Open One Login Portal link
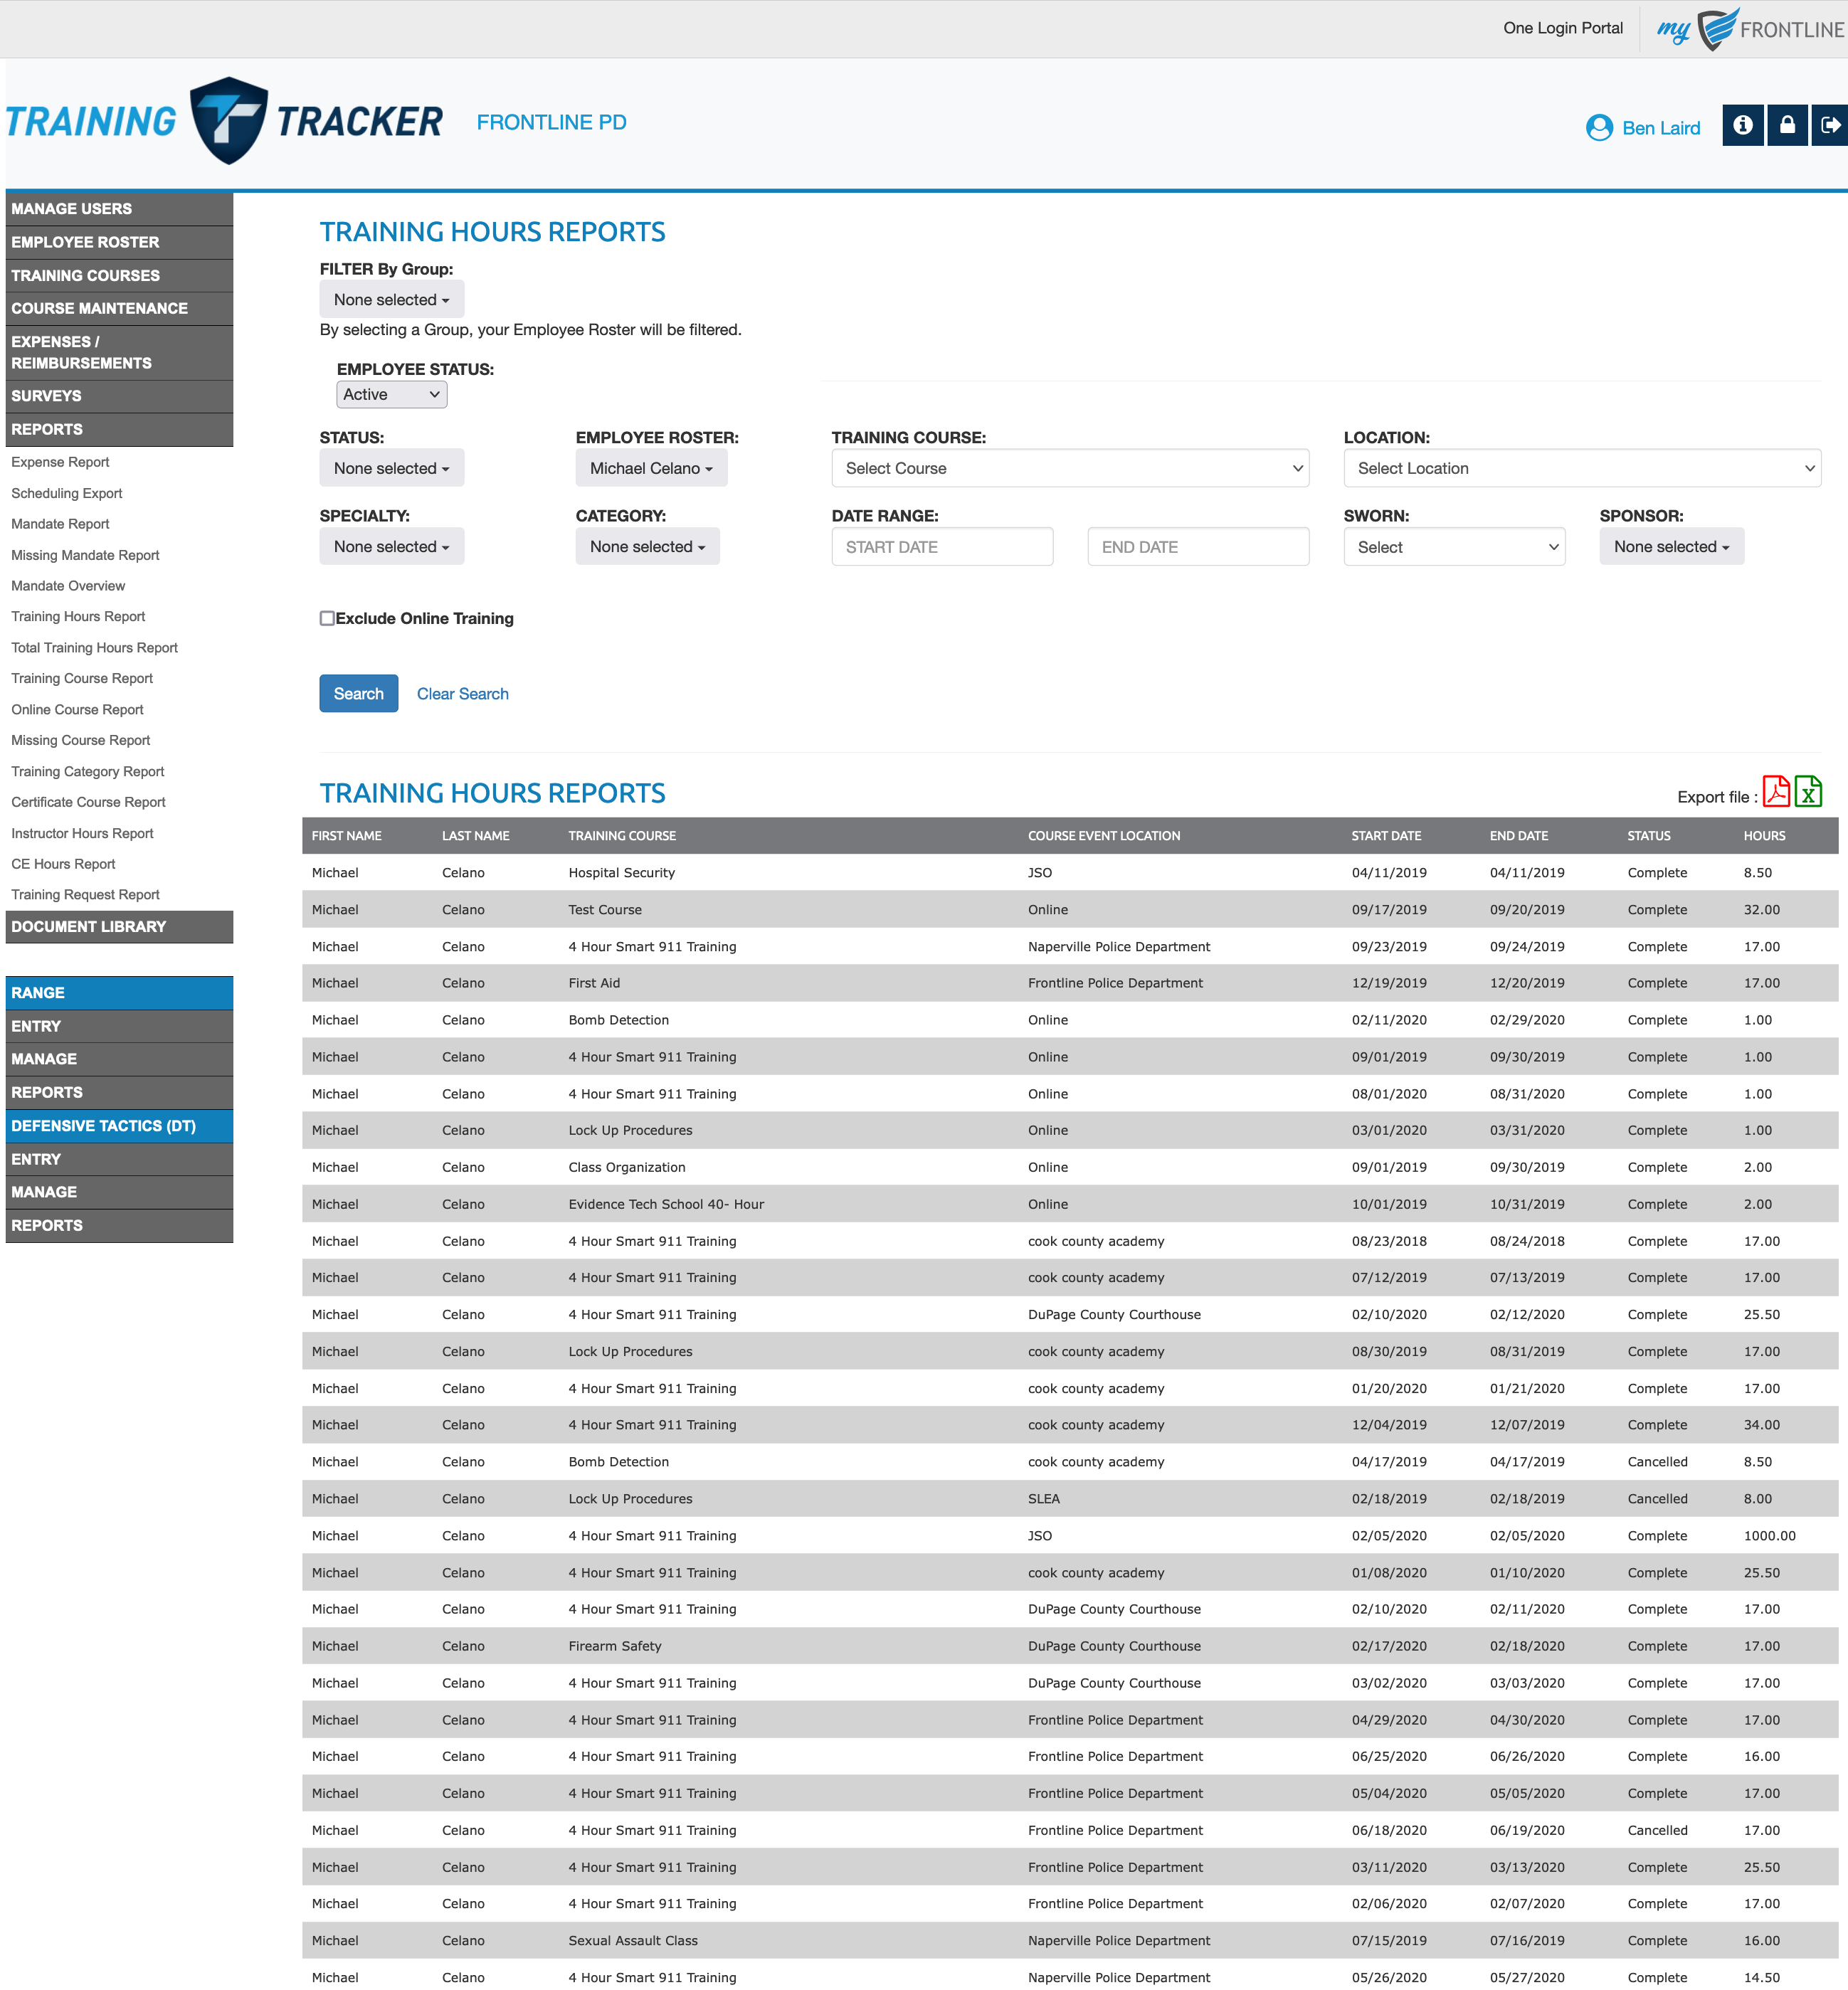Screen dimensions: 1848x1990 point(1562,28)
